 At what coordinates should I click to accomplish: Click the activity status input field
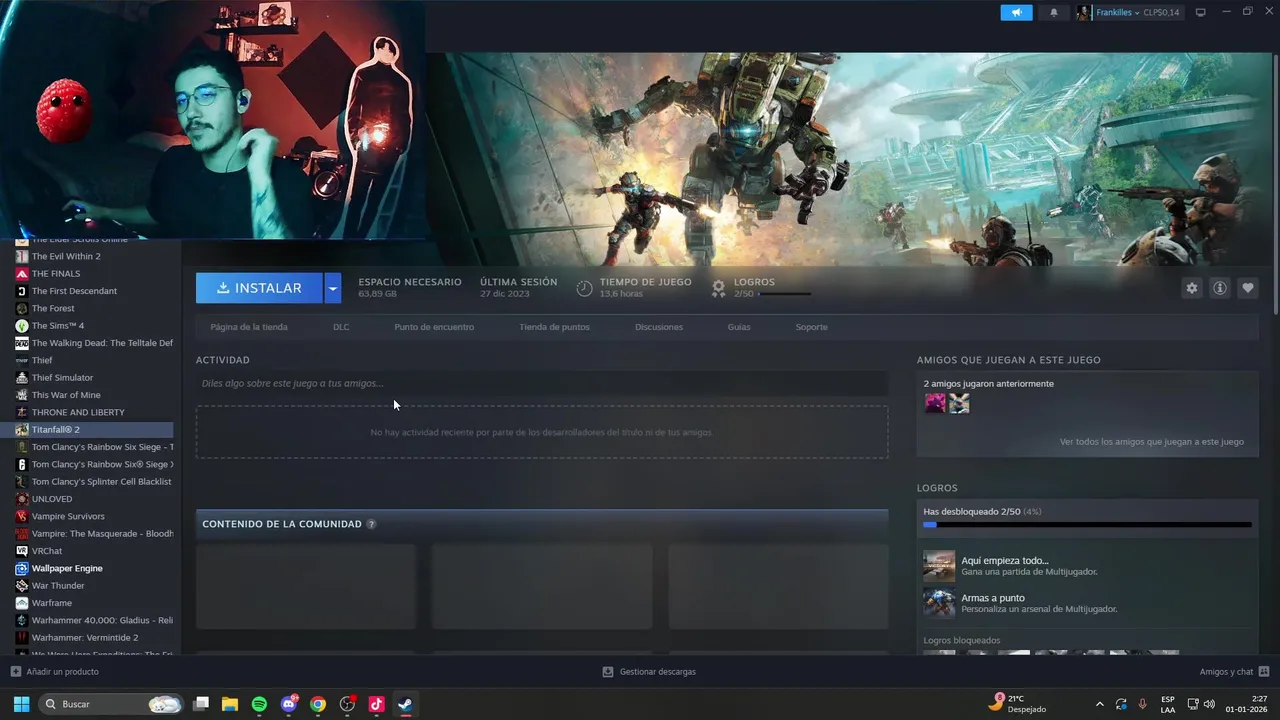tap(542, 383)
